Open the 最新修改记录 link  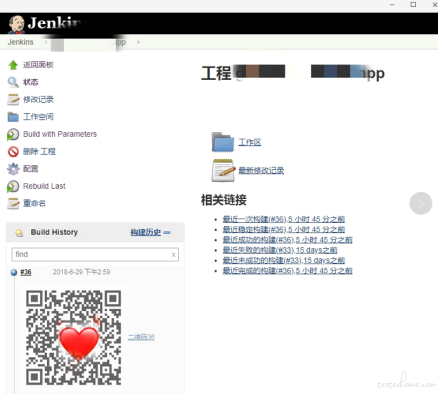click(261, 170)
